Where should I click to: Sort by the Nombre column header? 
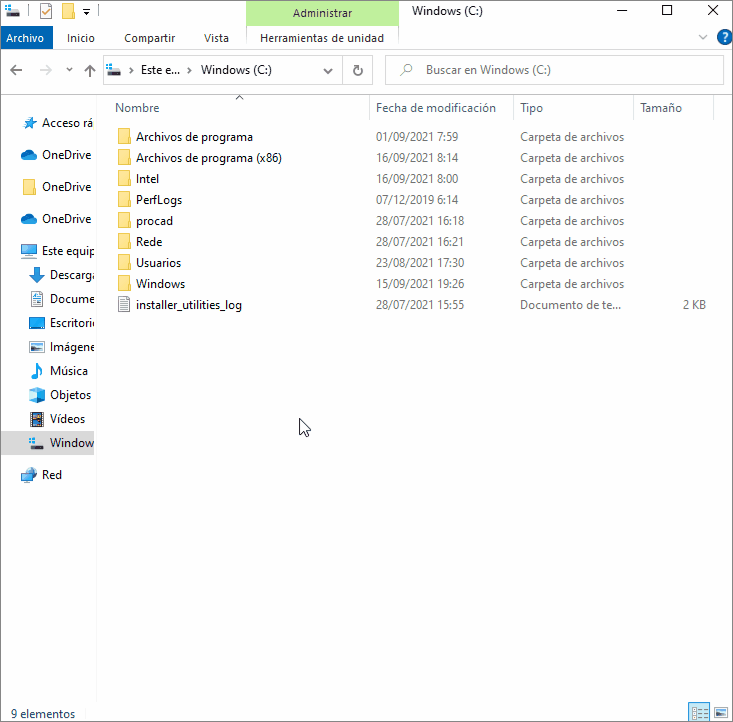click(239, 108)
